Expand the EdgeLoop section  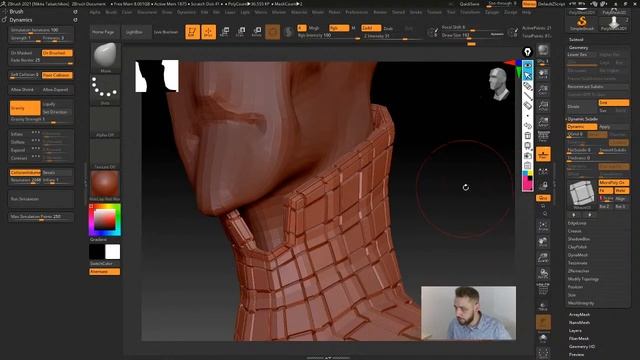pyautogui.click(x=577, y=223)
